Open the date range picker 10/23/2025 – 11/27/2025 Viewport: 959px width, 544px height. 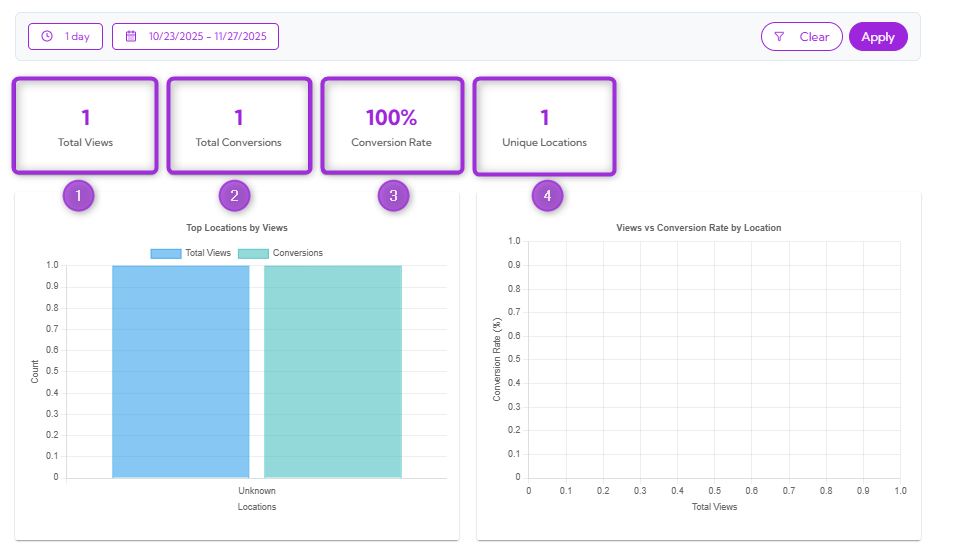click(195, 37)
